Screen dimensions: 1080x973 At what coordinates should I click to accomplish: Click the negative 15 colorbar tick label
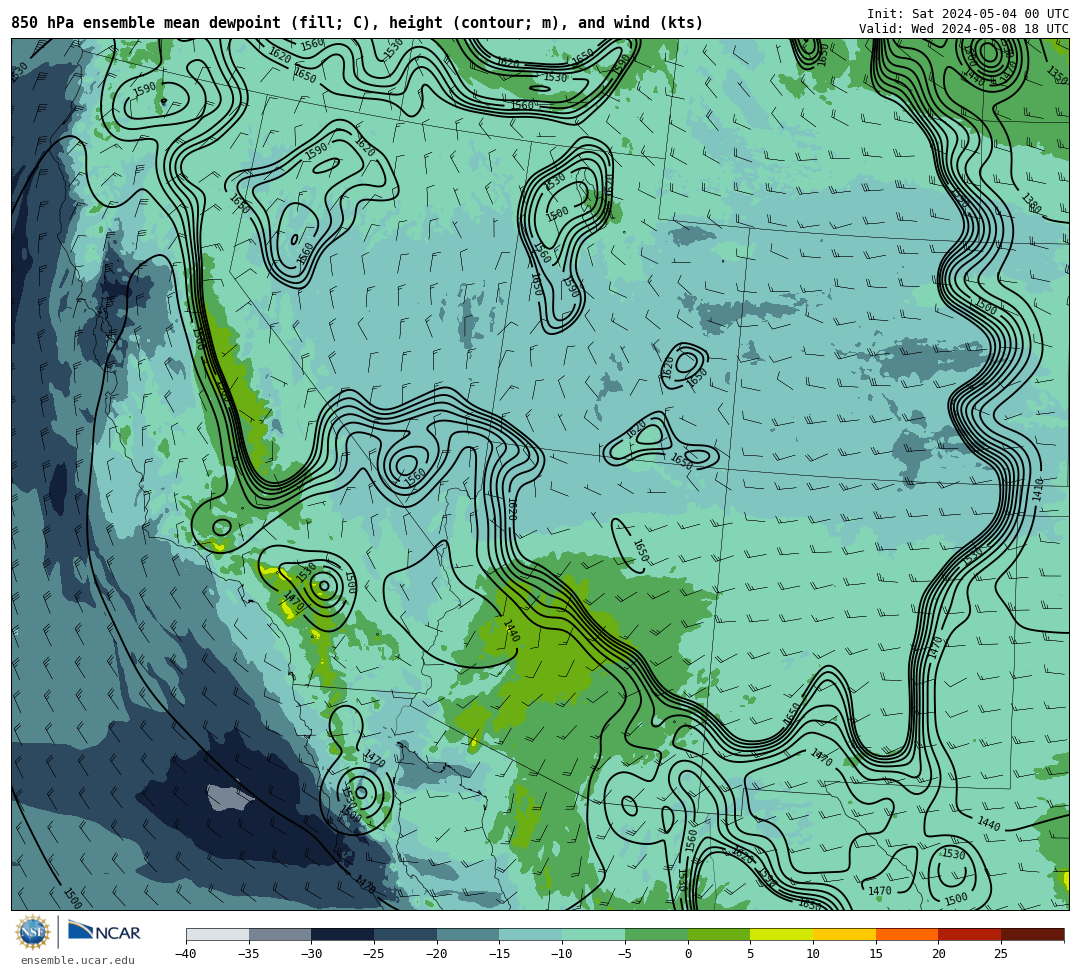(499, 954)
